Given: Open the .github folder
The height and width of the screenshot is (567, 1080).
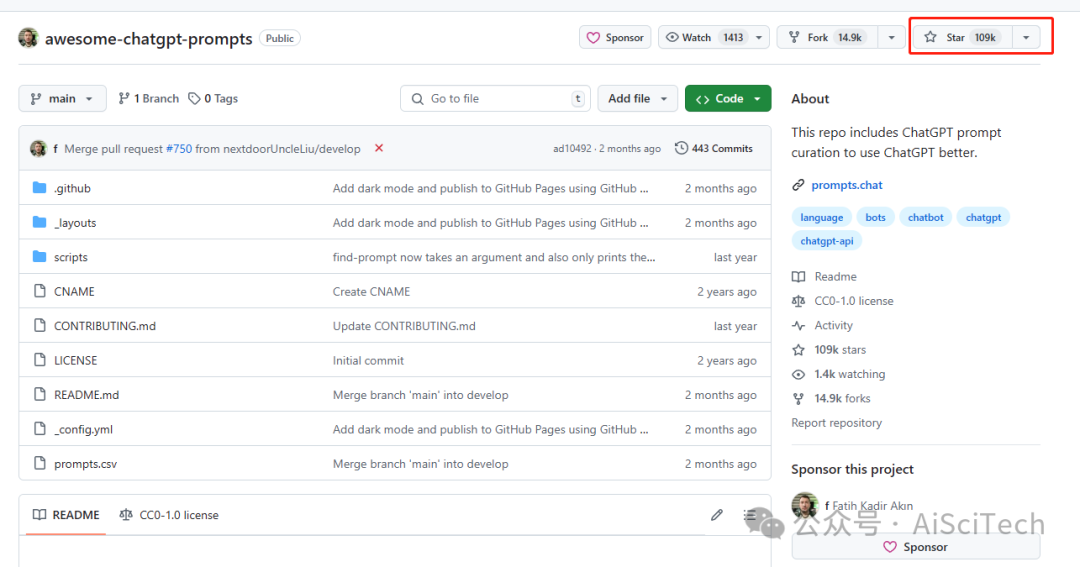Looking at the screenshot, I should click(x=72, y=188).
